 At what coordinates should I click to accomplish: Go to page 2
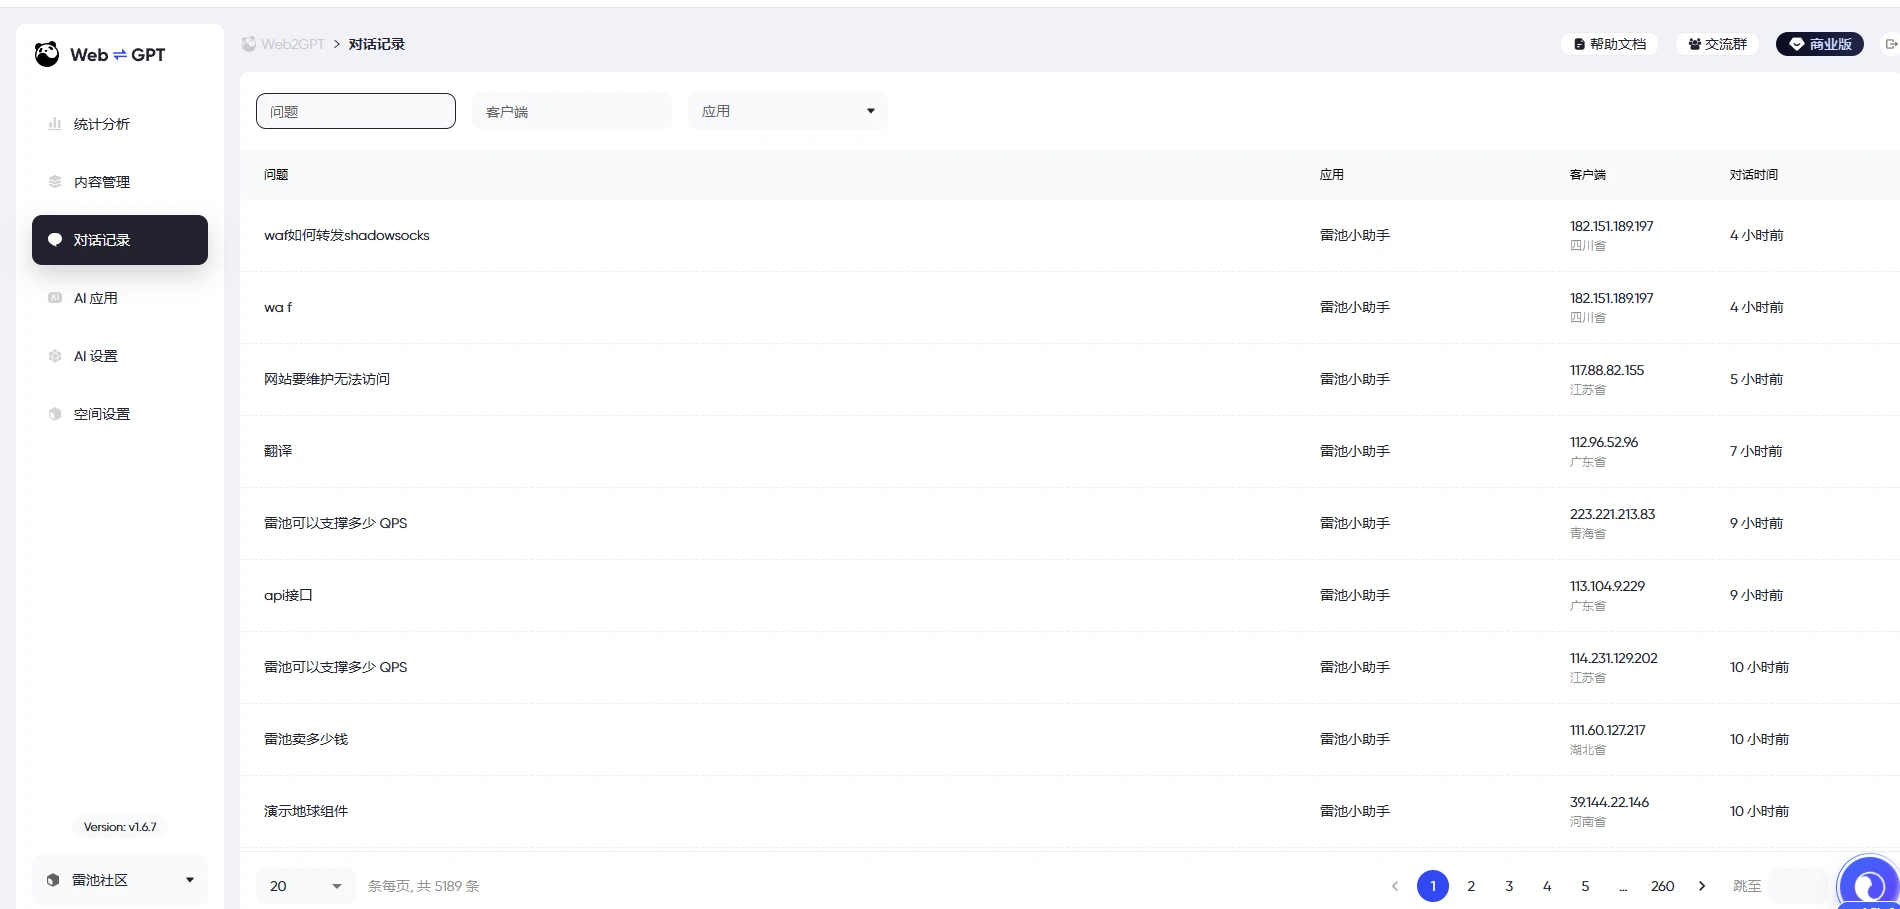tap(1471, 886)
